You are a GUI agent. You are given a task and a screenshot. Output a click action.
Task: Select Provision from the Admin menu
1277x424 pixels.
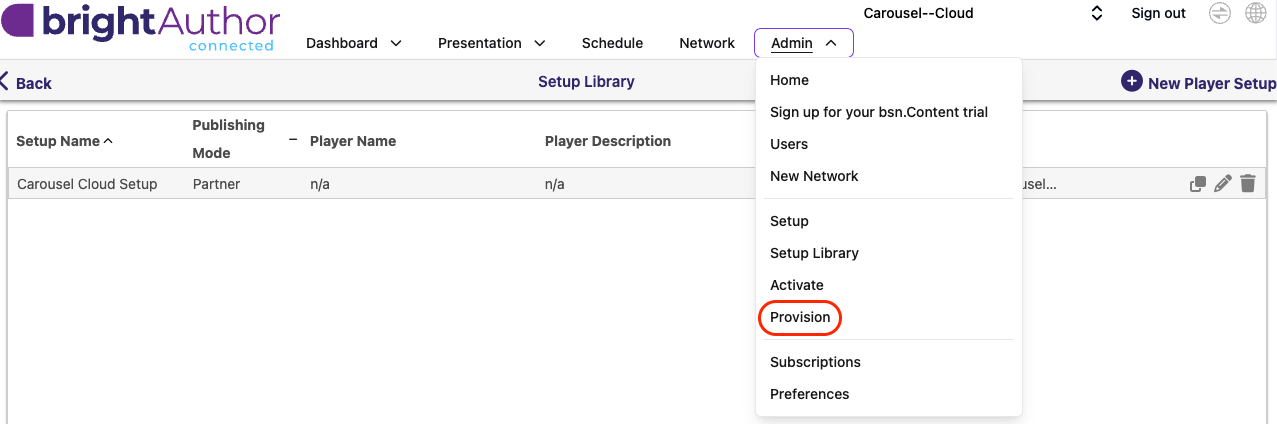pyautogui.click(x=800, y=317)
